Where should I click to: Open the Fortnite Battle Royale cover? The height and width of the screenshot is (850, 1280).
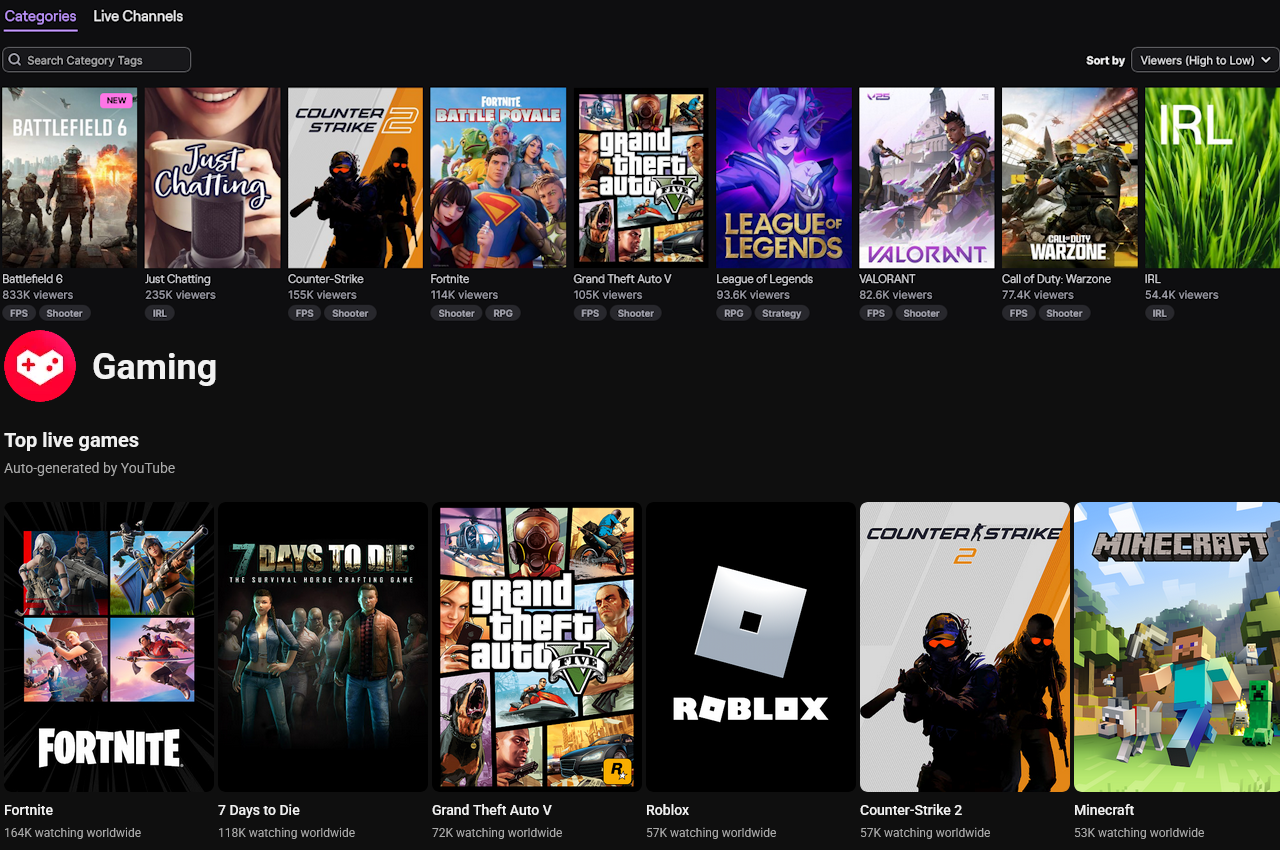pos(498,178)
